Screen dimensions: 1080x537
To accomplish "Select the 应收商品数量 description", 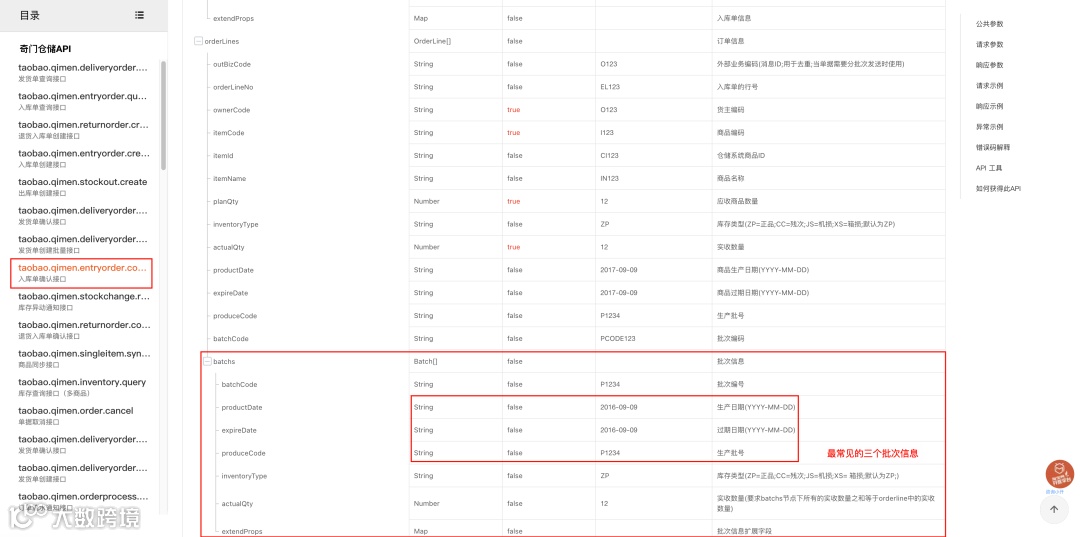I will [737, 201].
